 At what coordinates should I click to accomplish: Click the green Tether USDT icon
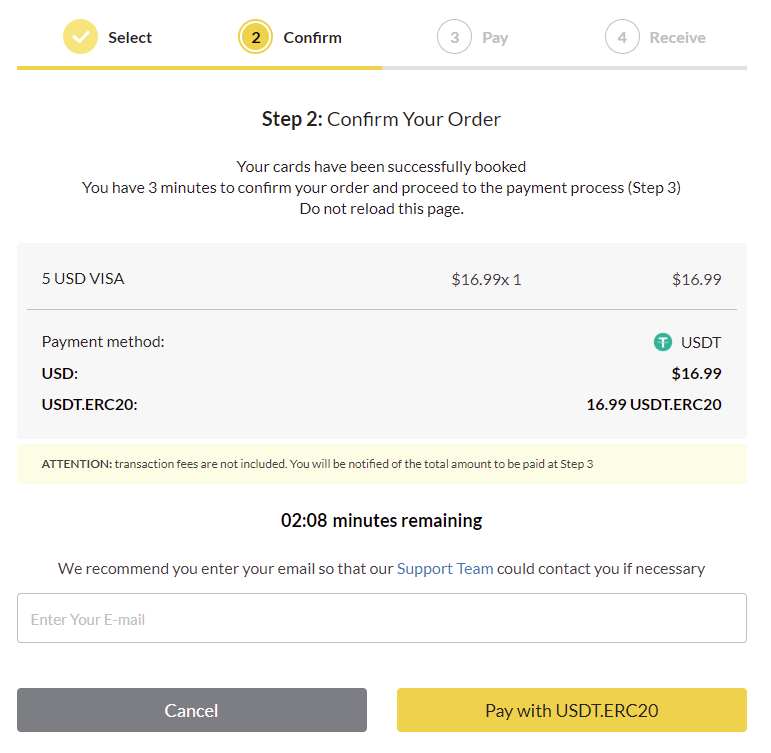tap(663, 342)
